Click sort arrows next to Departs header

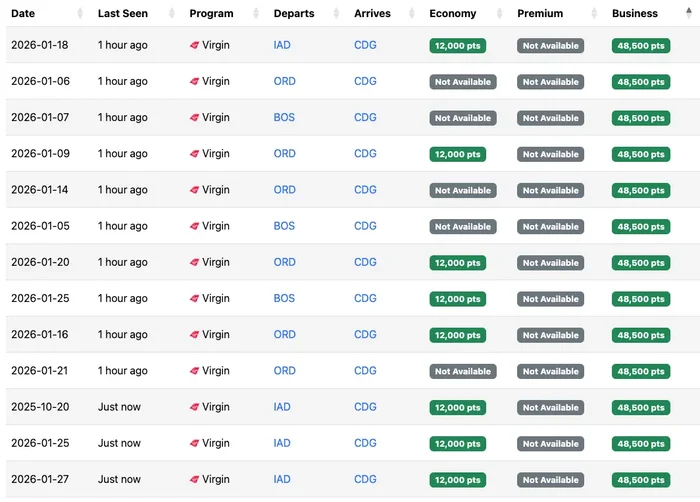click(337, 13)
